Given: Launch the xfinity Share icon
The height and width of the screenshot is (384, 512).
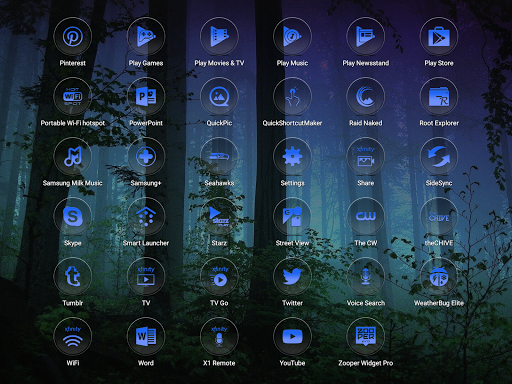Looking at the screenshot, I should coord(366,156).
